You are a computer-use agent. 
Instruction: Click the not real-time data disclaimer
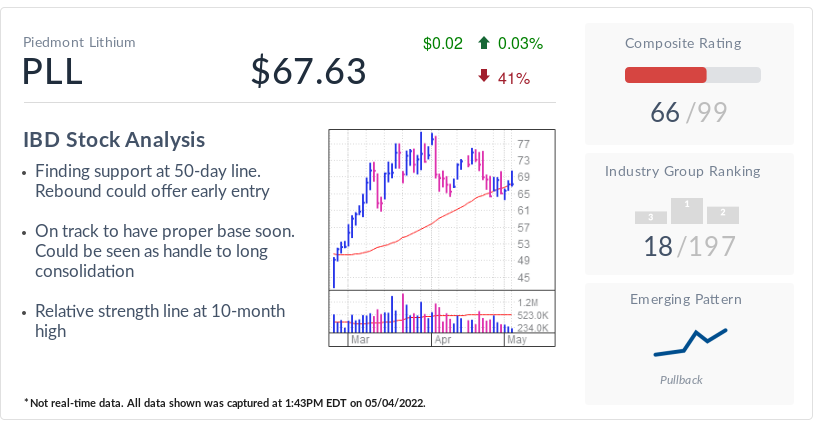pos(226,403)
